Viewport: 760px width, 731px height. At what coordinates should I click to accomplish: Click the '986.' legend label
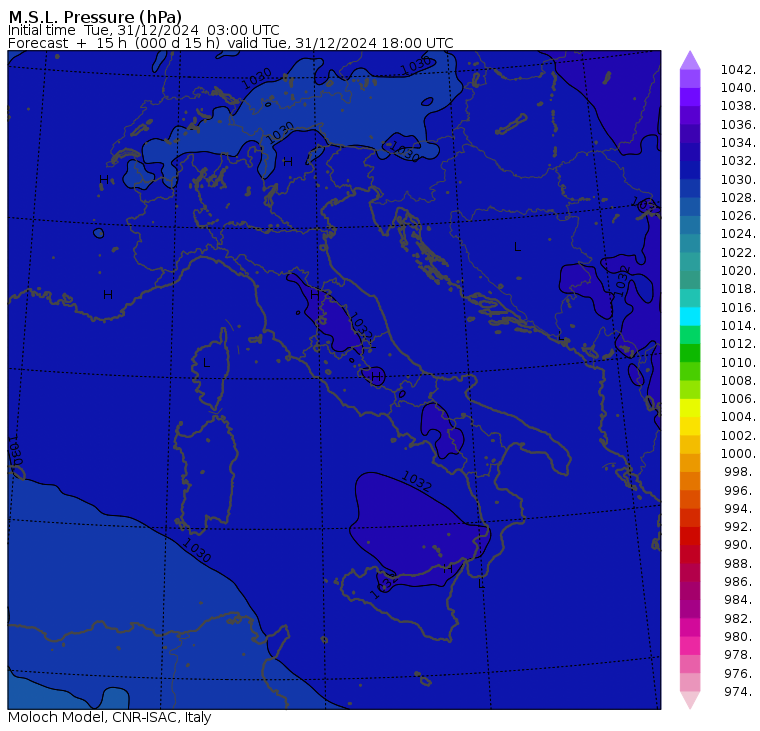(x=739, y=581)
